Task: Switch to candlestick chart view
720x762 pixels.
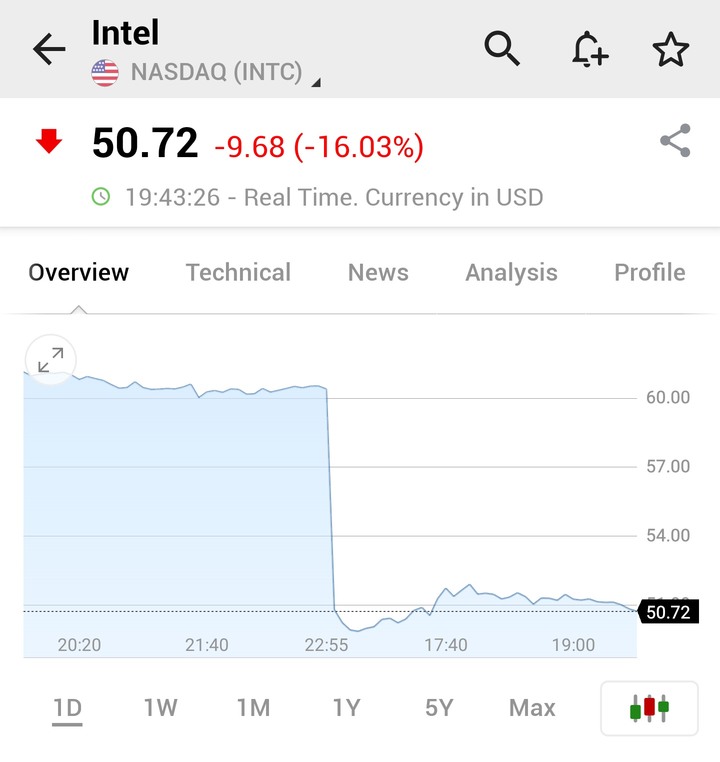Action: pyautogui.click(x=649, y=708)
